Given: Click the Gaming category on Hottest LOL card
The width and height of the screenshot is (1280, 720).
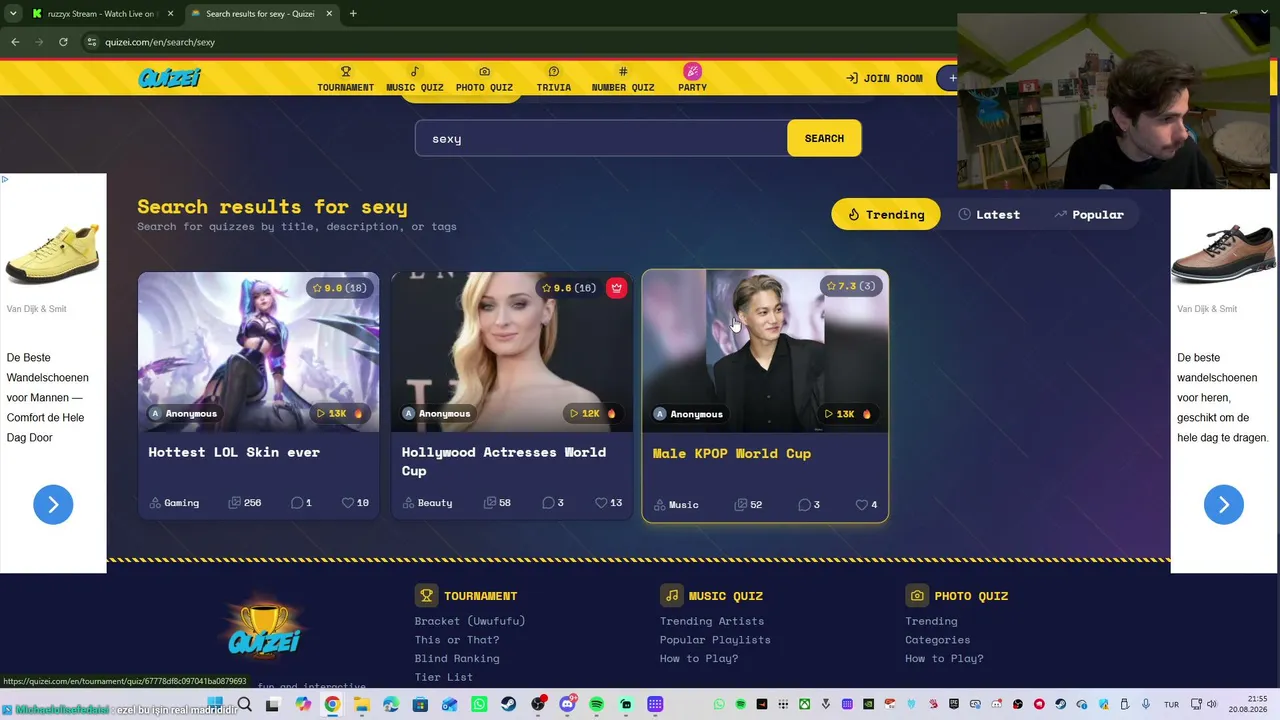Looking at the screenshot, I should 174,503.
